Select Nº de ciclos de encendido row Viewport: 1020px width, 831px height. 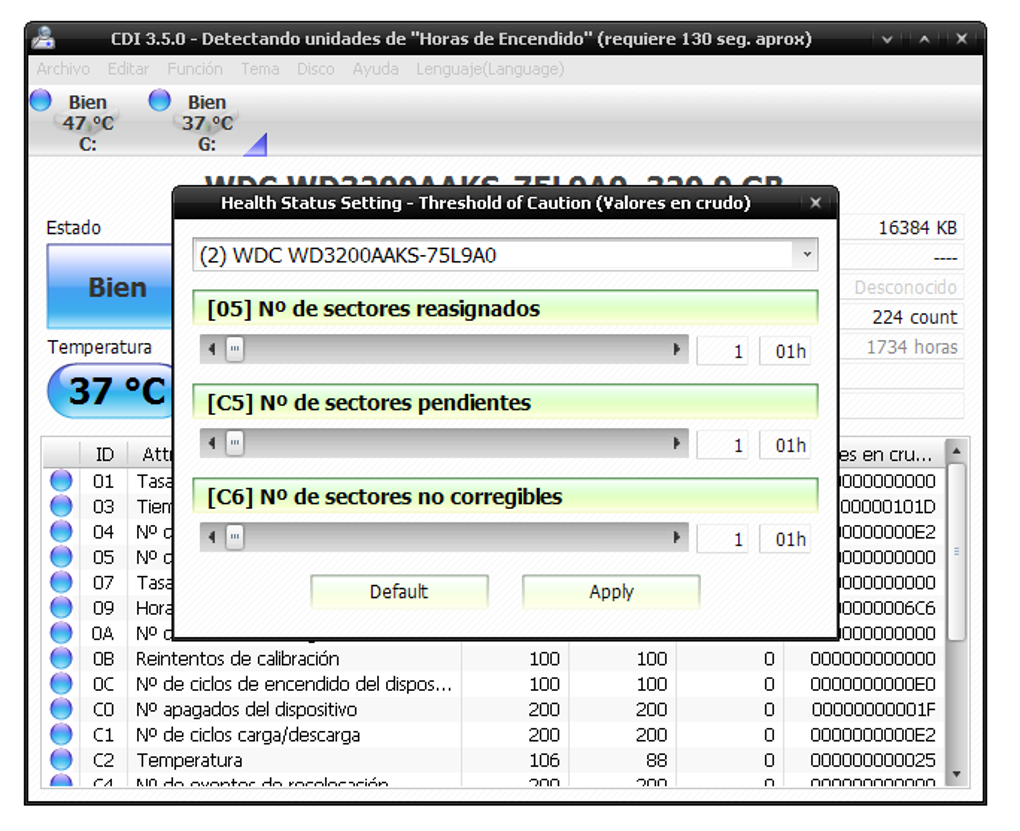494,684
